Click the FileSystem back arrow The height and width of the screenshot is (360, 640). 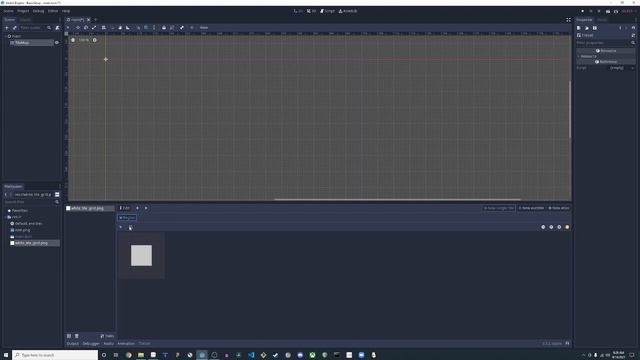pos(6,195)
